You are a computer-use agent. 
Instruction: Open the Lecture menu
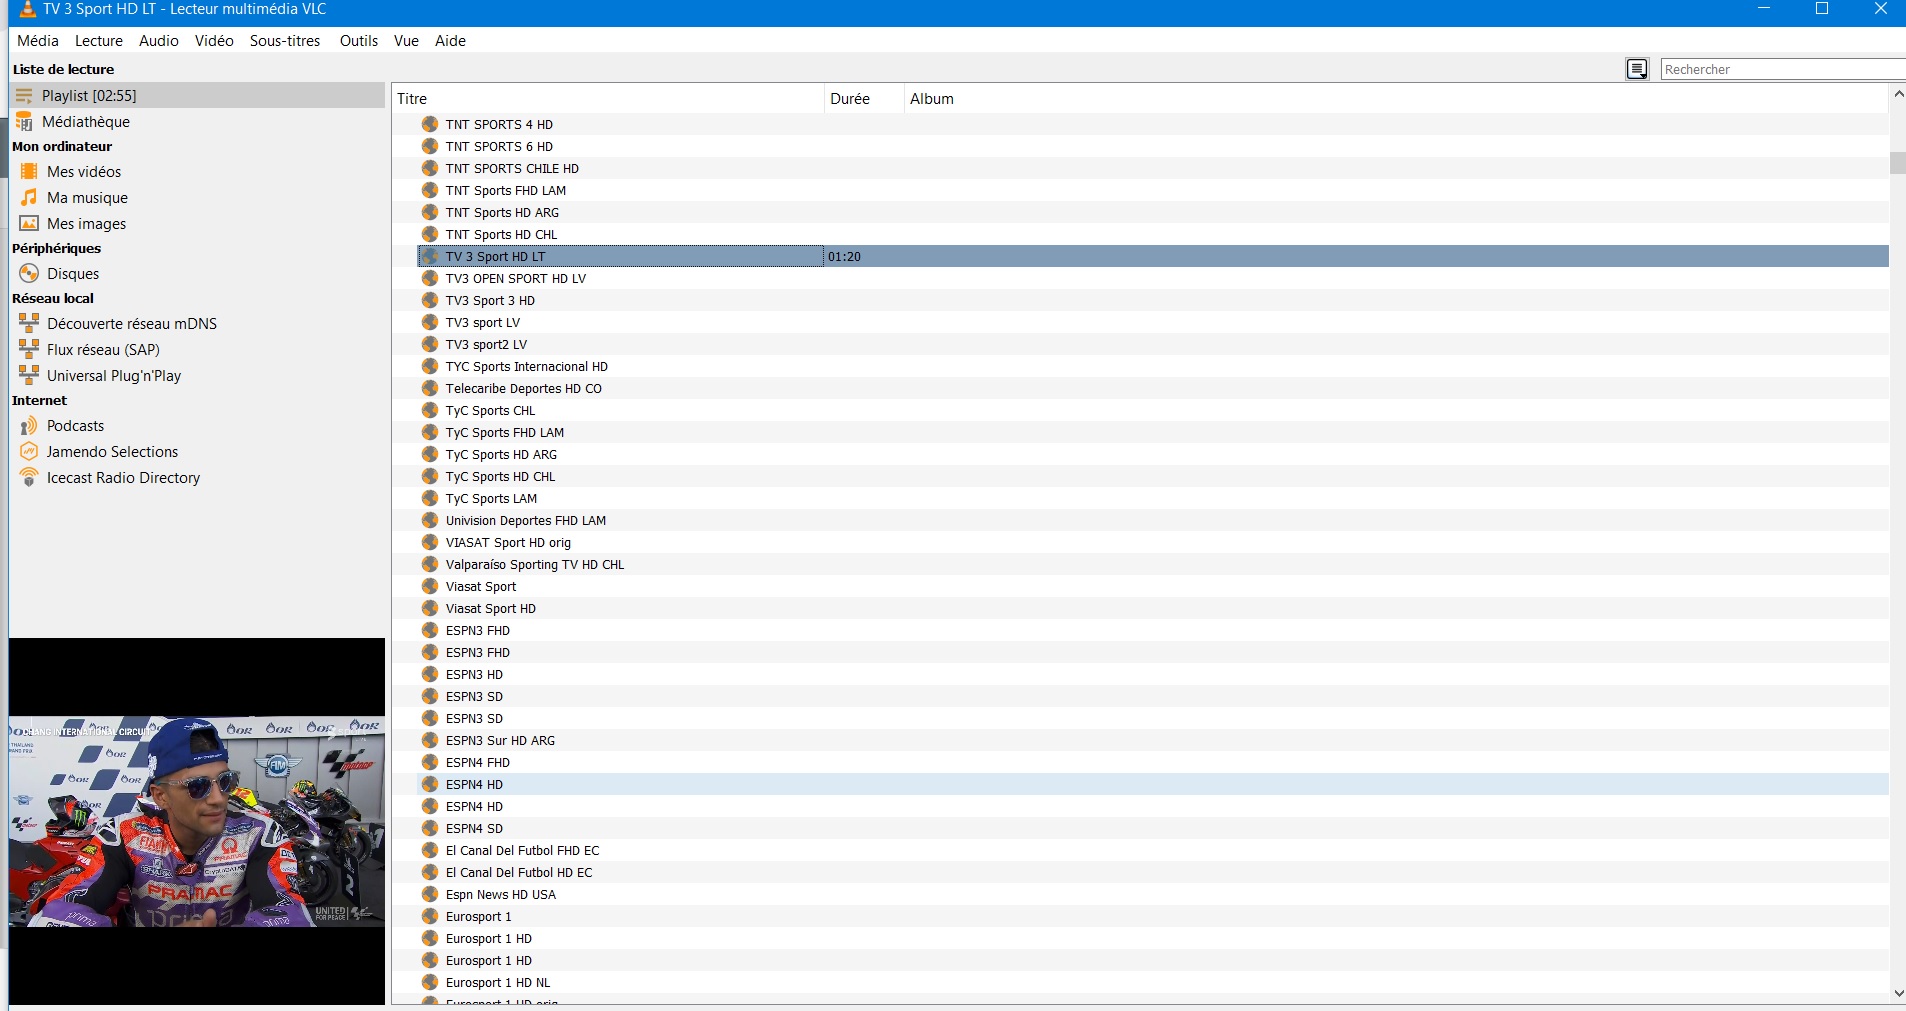[99, 41]
